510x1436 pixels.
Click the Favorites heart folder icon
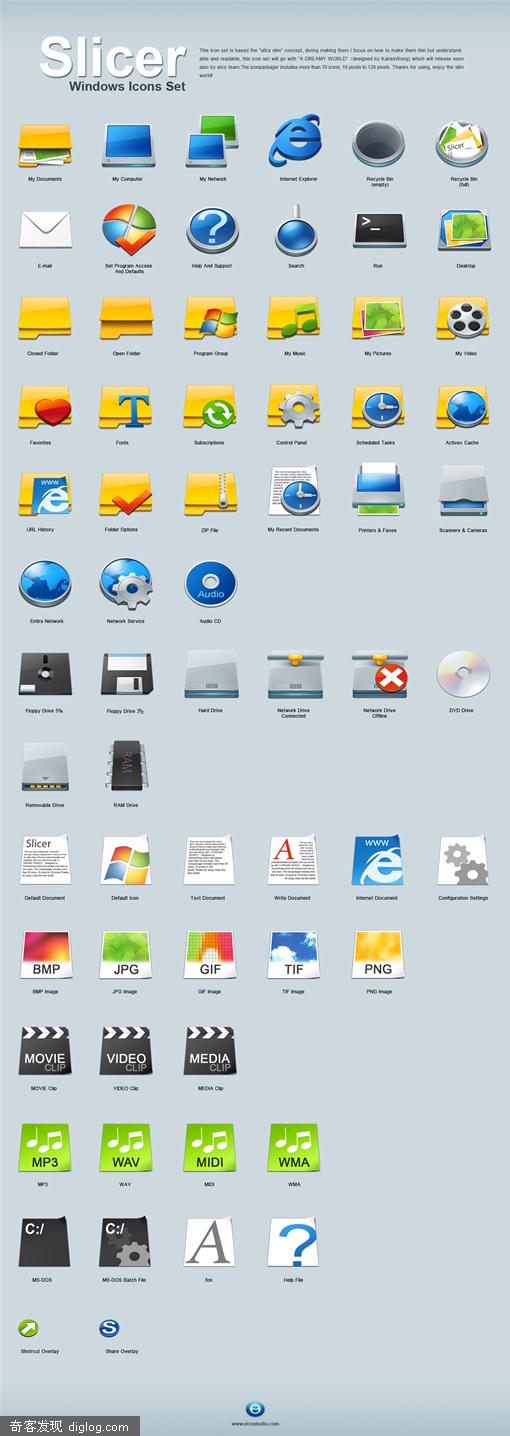[45, 408]
